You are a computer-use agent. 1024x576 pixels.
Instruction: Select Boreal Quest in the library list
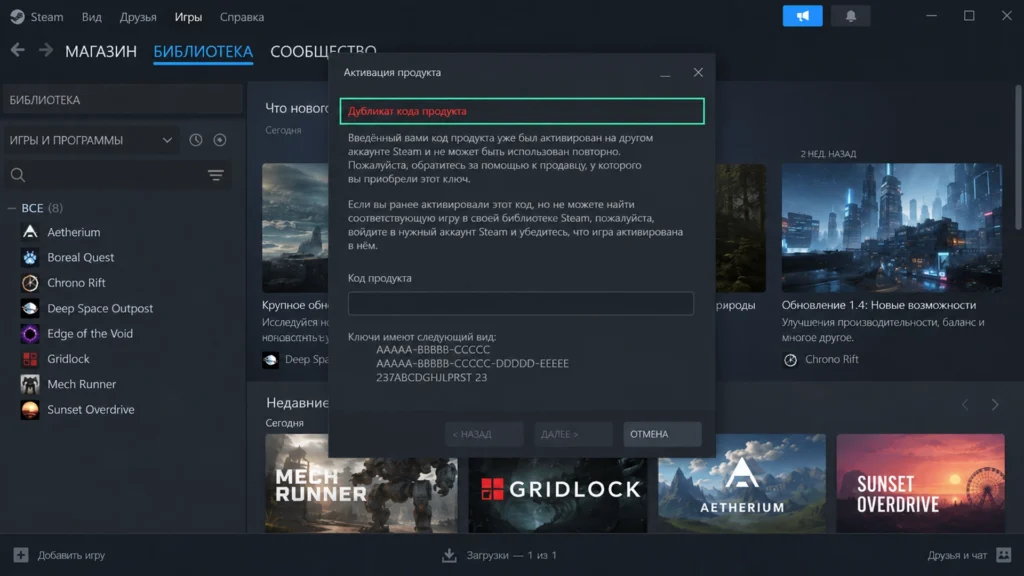80,257
